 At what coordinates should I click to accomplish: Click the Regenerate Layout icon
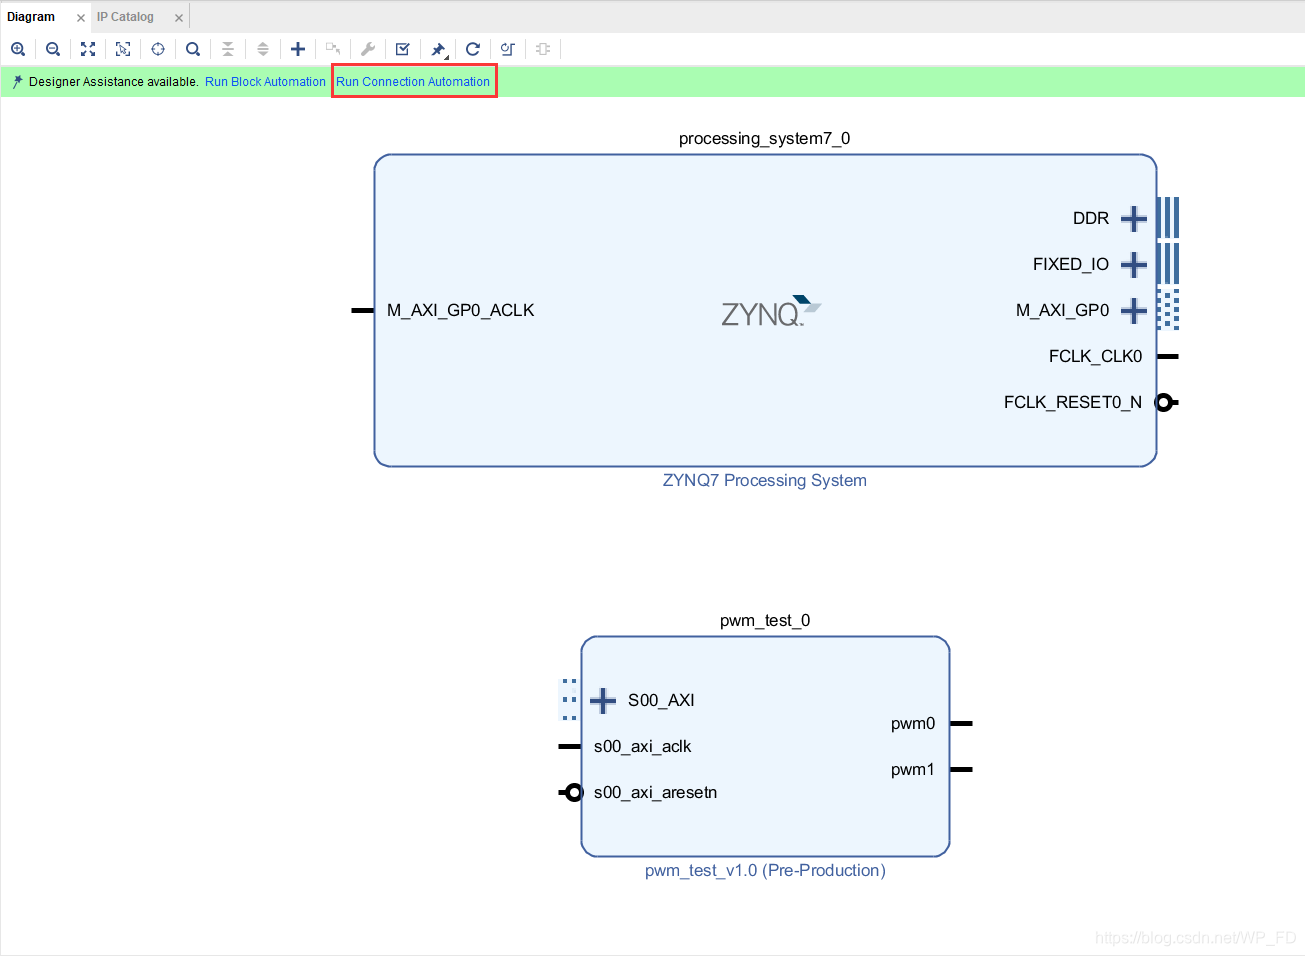click(473, 49)
